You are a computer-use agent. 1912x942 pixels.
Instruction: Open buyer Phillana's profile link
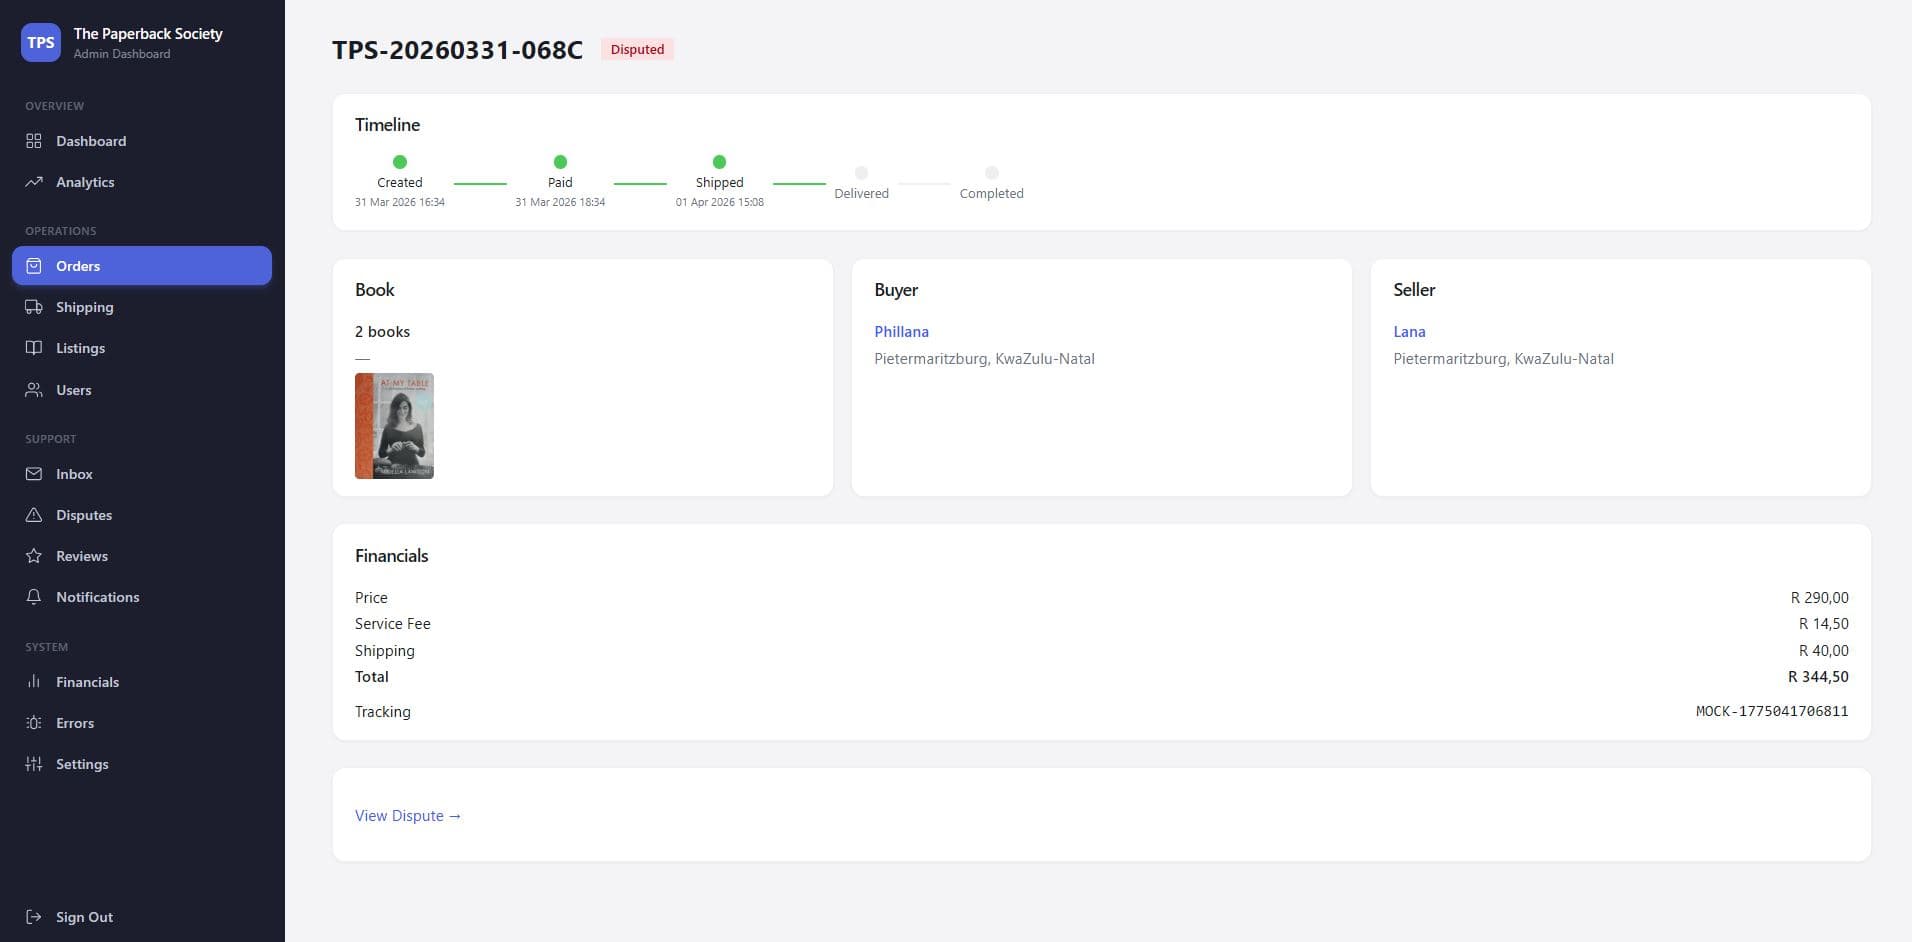click(901, 332)
